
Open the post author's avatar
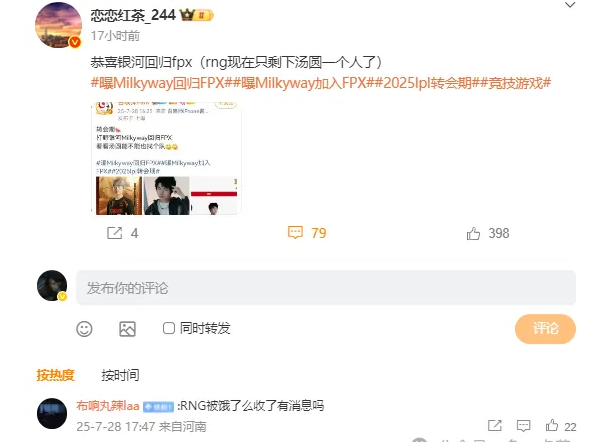tap(58, 25)
